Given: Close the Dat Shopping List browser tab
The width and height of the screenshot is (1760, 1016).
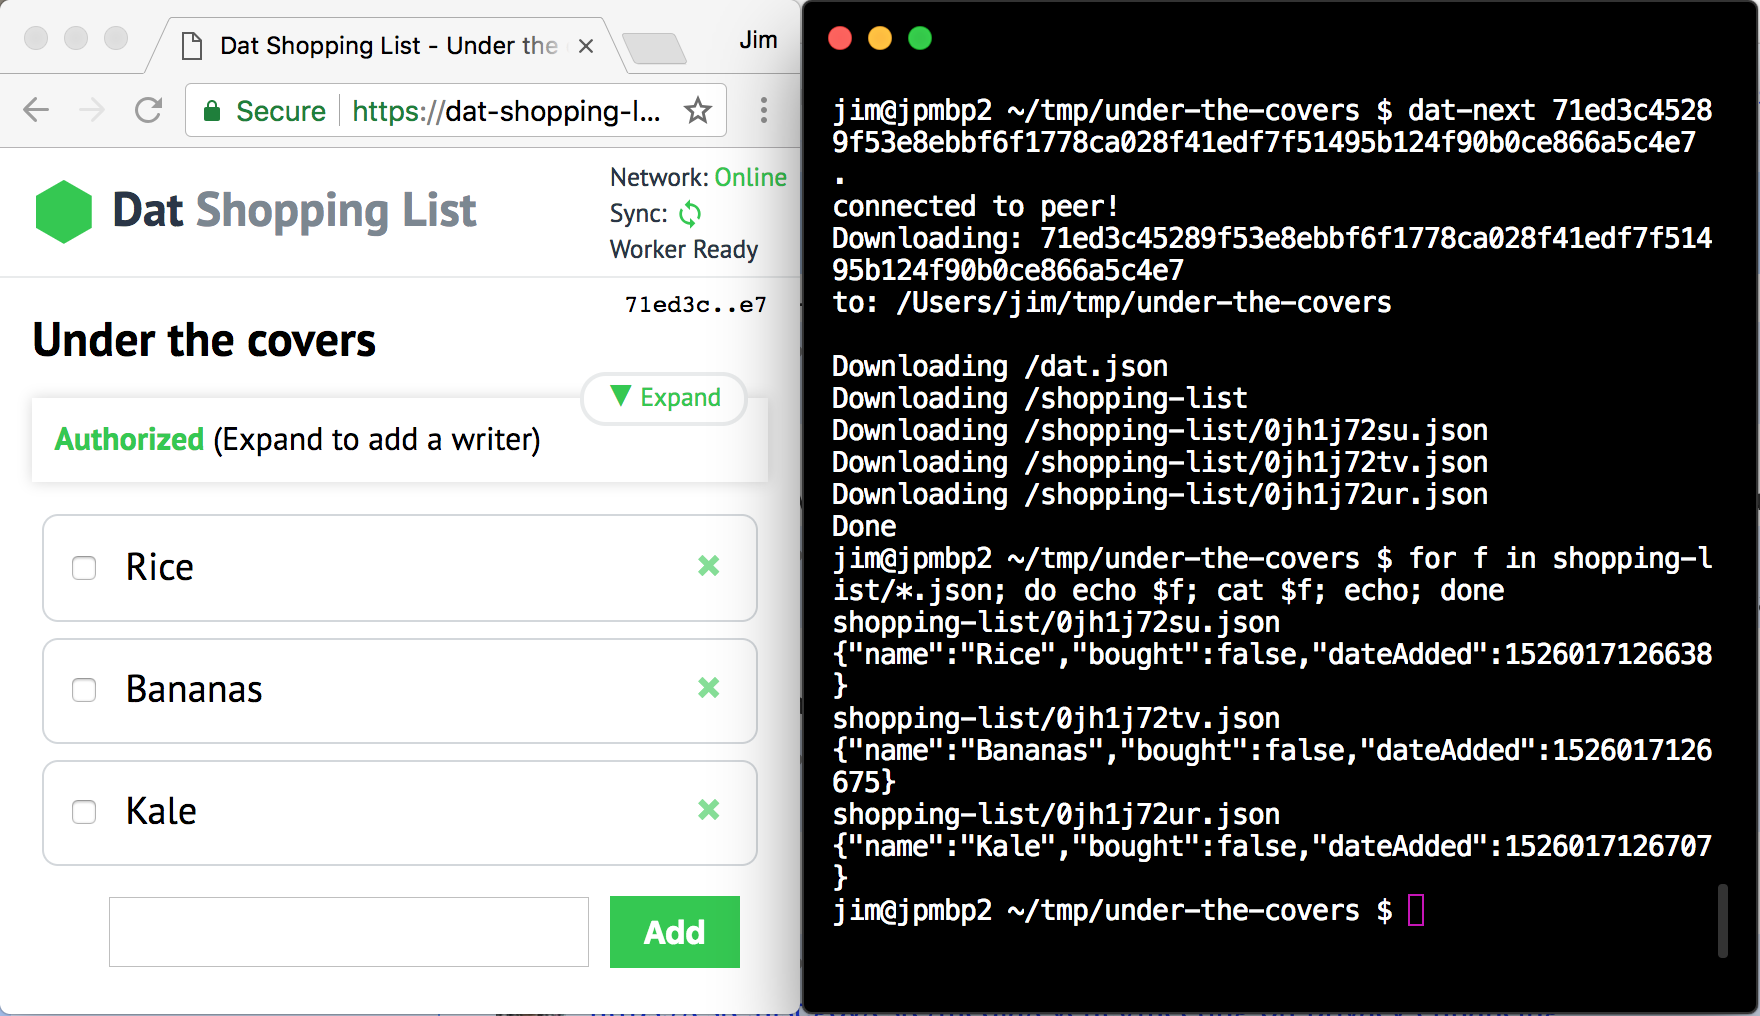Looking at the screenshot, I should (x=586, y=46).
